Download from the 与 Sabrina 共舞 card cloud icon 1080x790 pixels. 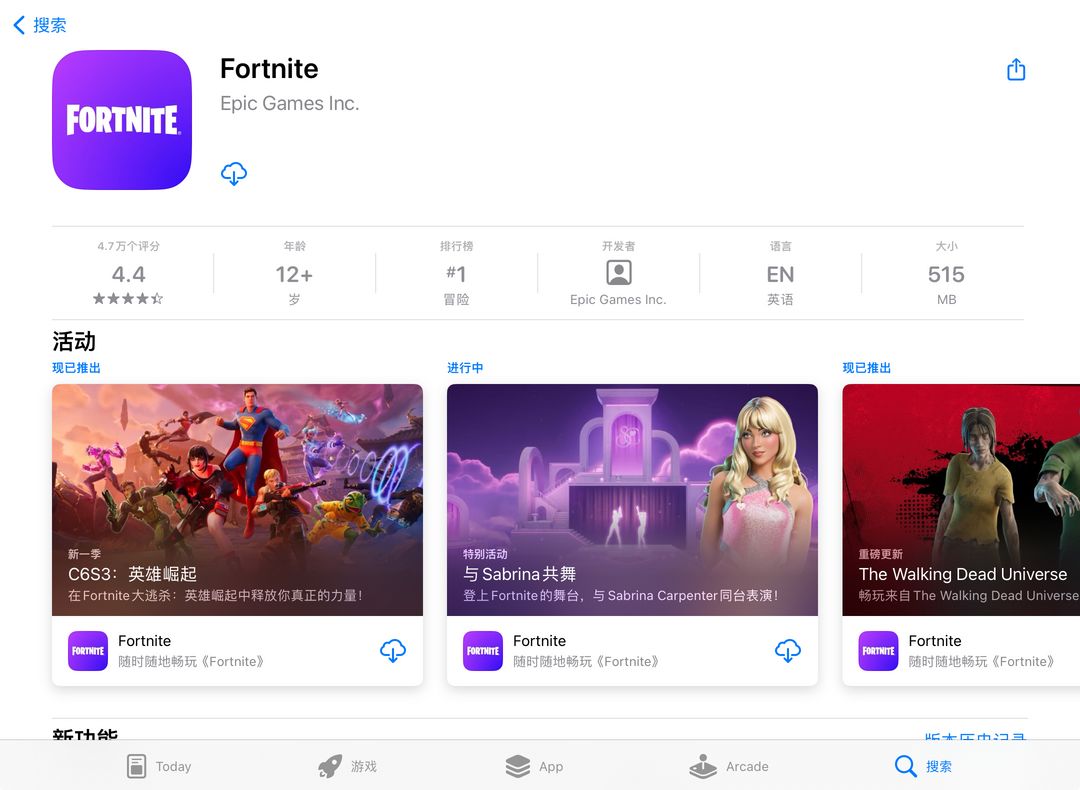click(787, 650)
